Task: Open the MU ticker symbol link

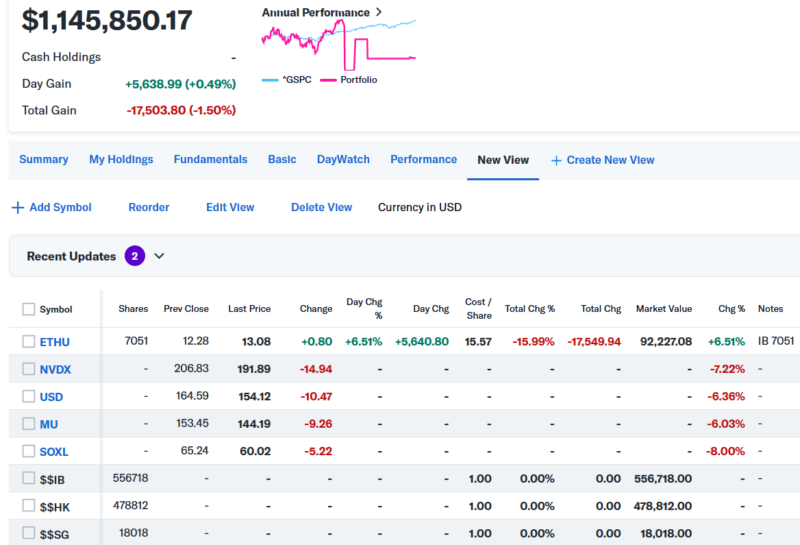Action: tap(48, 424)
